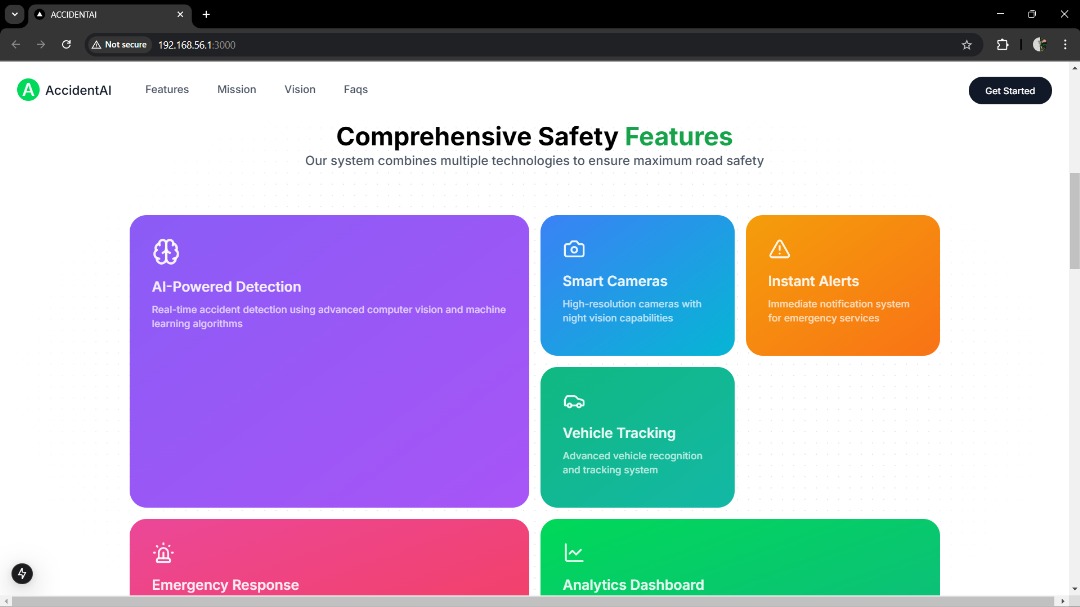The height and width of the screenshot is (607, 1080).
Task: Click the Not secure site info chip
Action: point(119,45)
